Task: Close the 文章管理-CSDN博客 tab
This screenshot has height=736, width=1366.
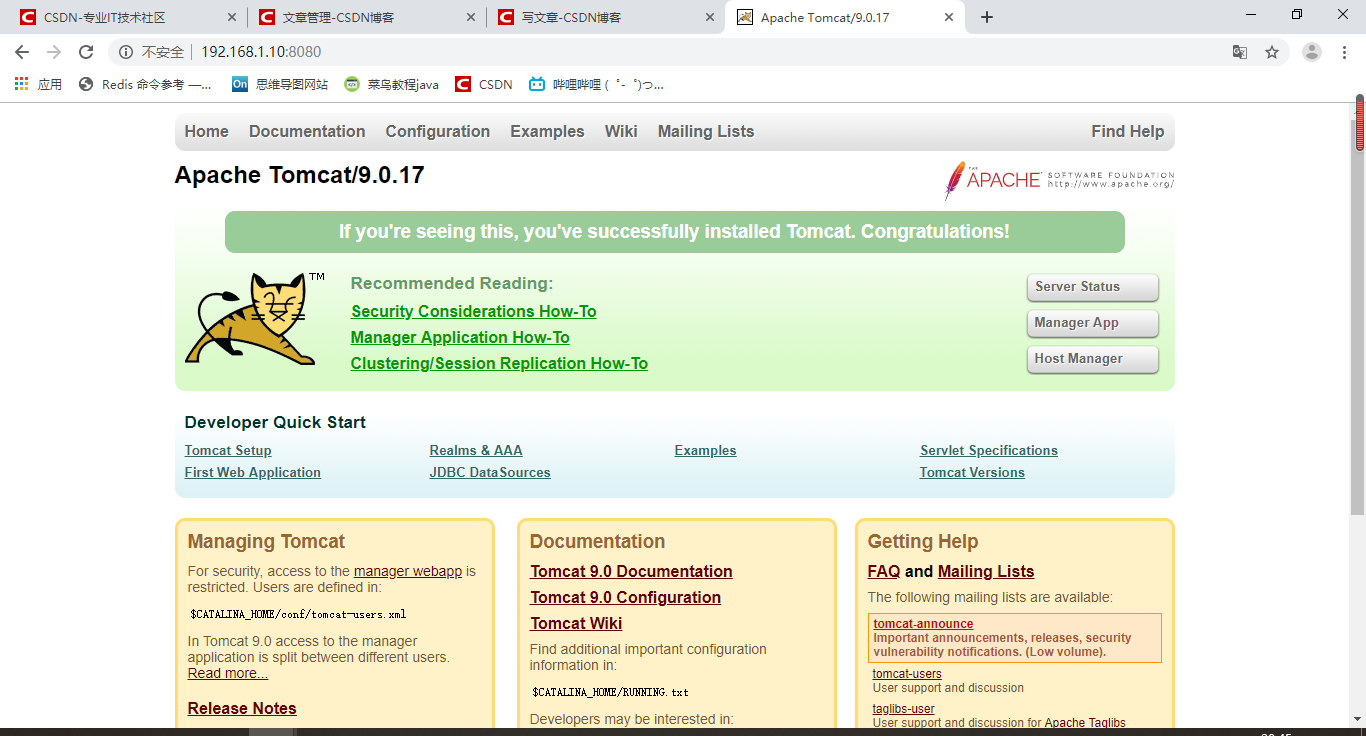Action: coord(470,17)
